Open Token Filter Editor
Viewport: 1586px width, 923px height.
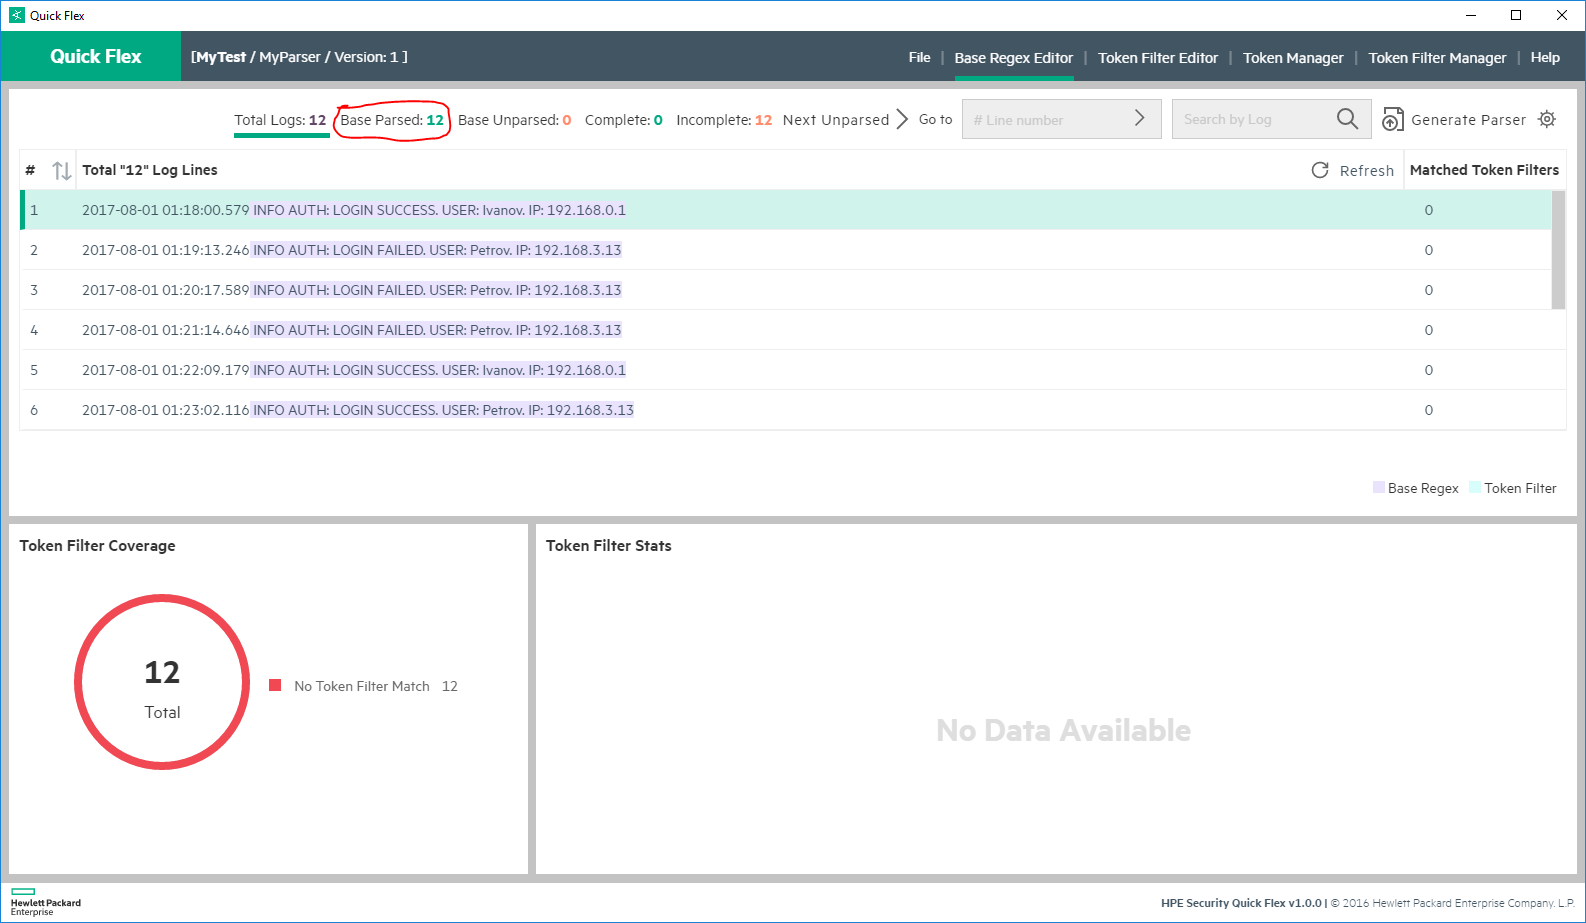tap(1157, 58)
